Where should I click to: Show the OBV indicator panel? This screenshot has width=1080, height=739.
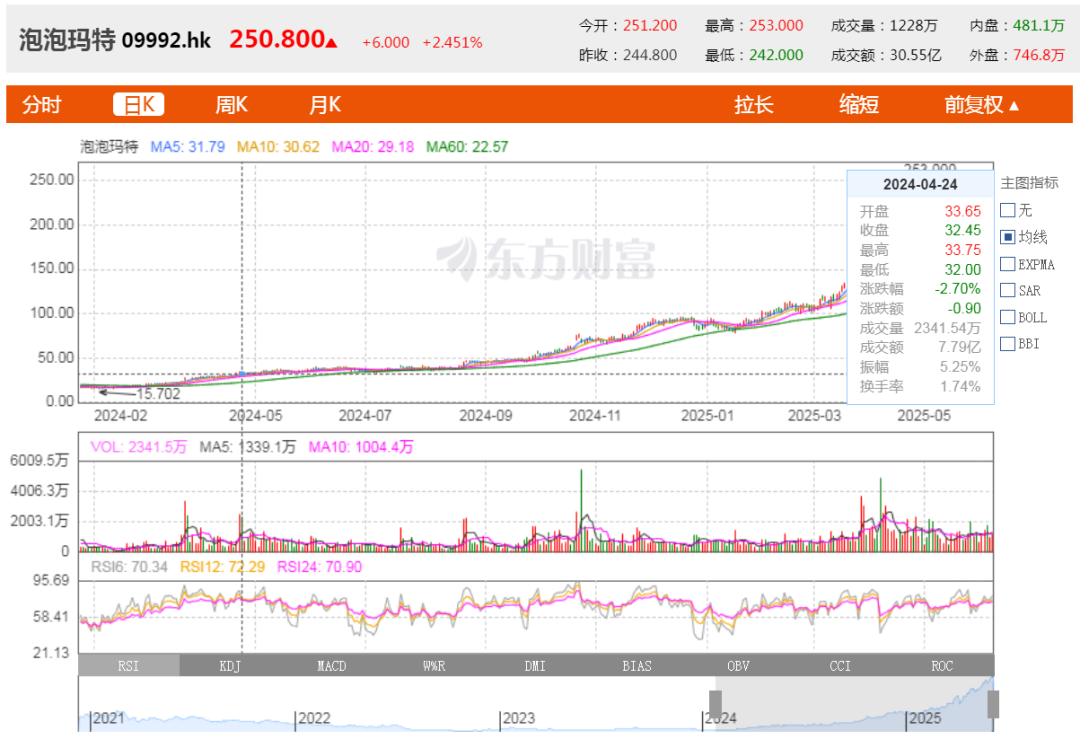click(x=739, y=666)
